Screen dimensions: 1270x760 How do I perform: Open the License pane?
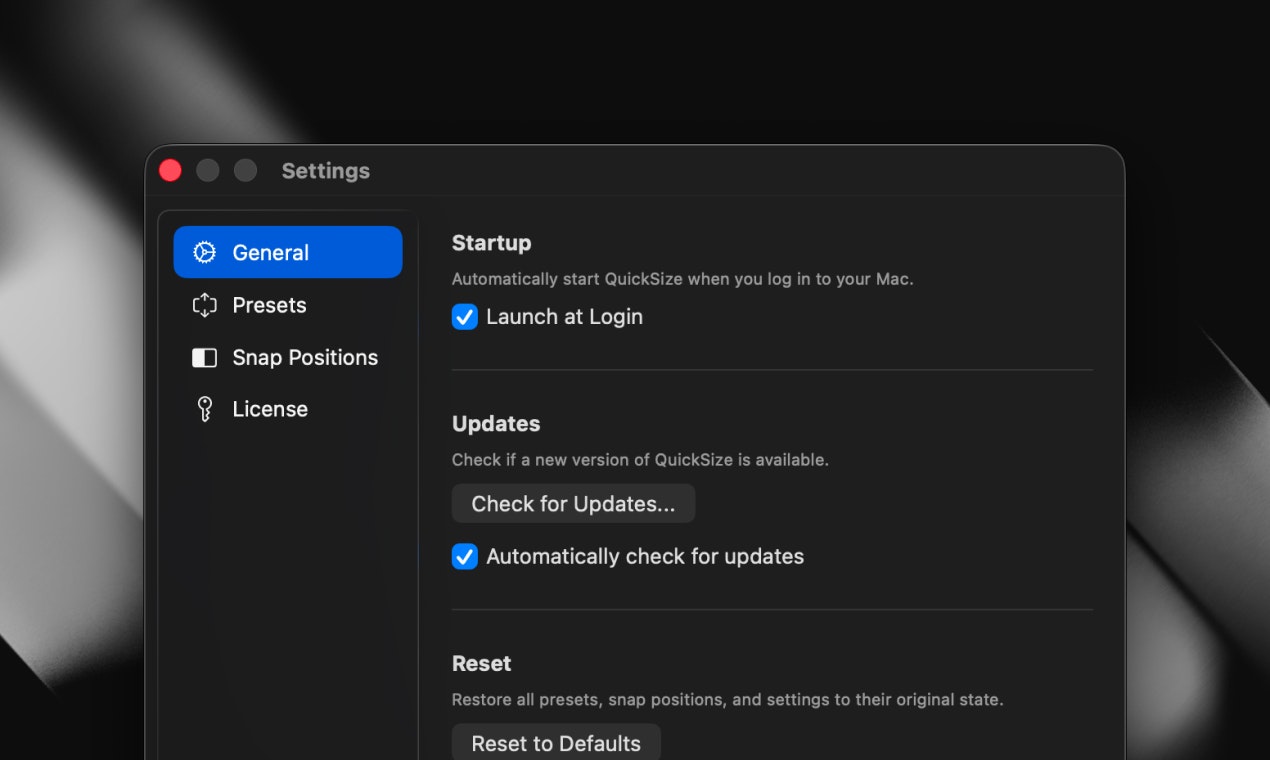pyautogui.click(x=288, y=409)
